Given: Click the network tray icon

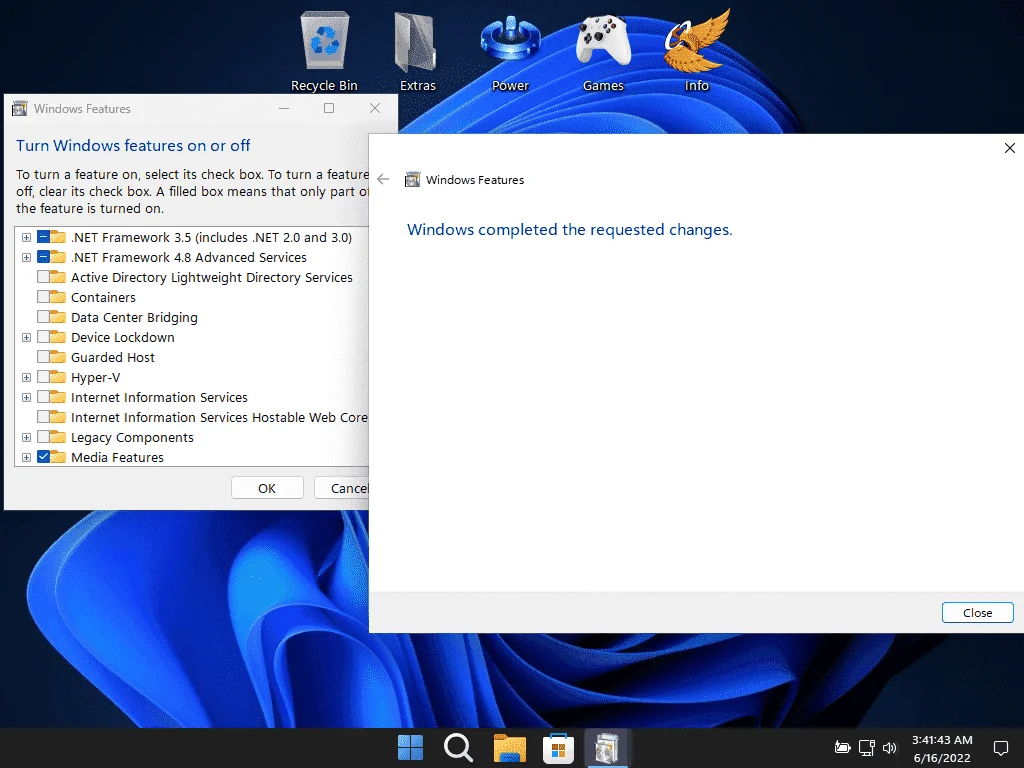Looking at the screenshot, I should click(x=867, y=747).
